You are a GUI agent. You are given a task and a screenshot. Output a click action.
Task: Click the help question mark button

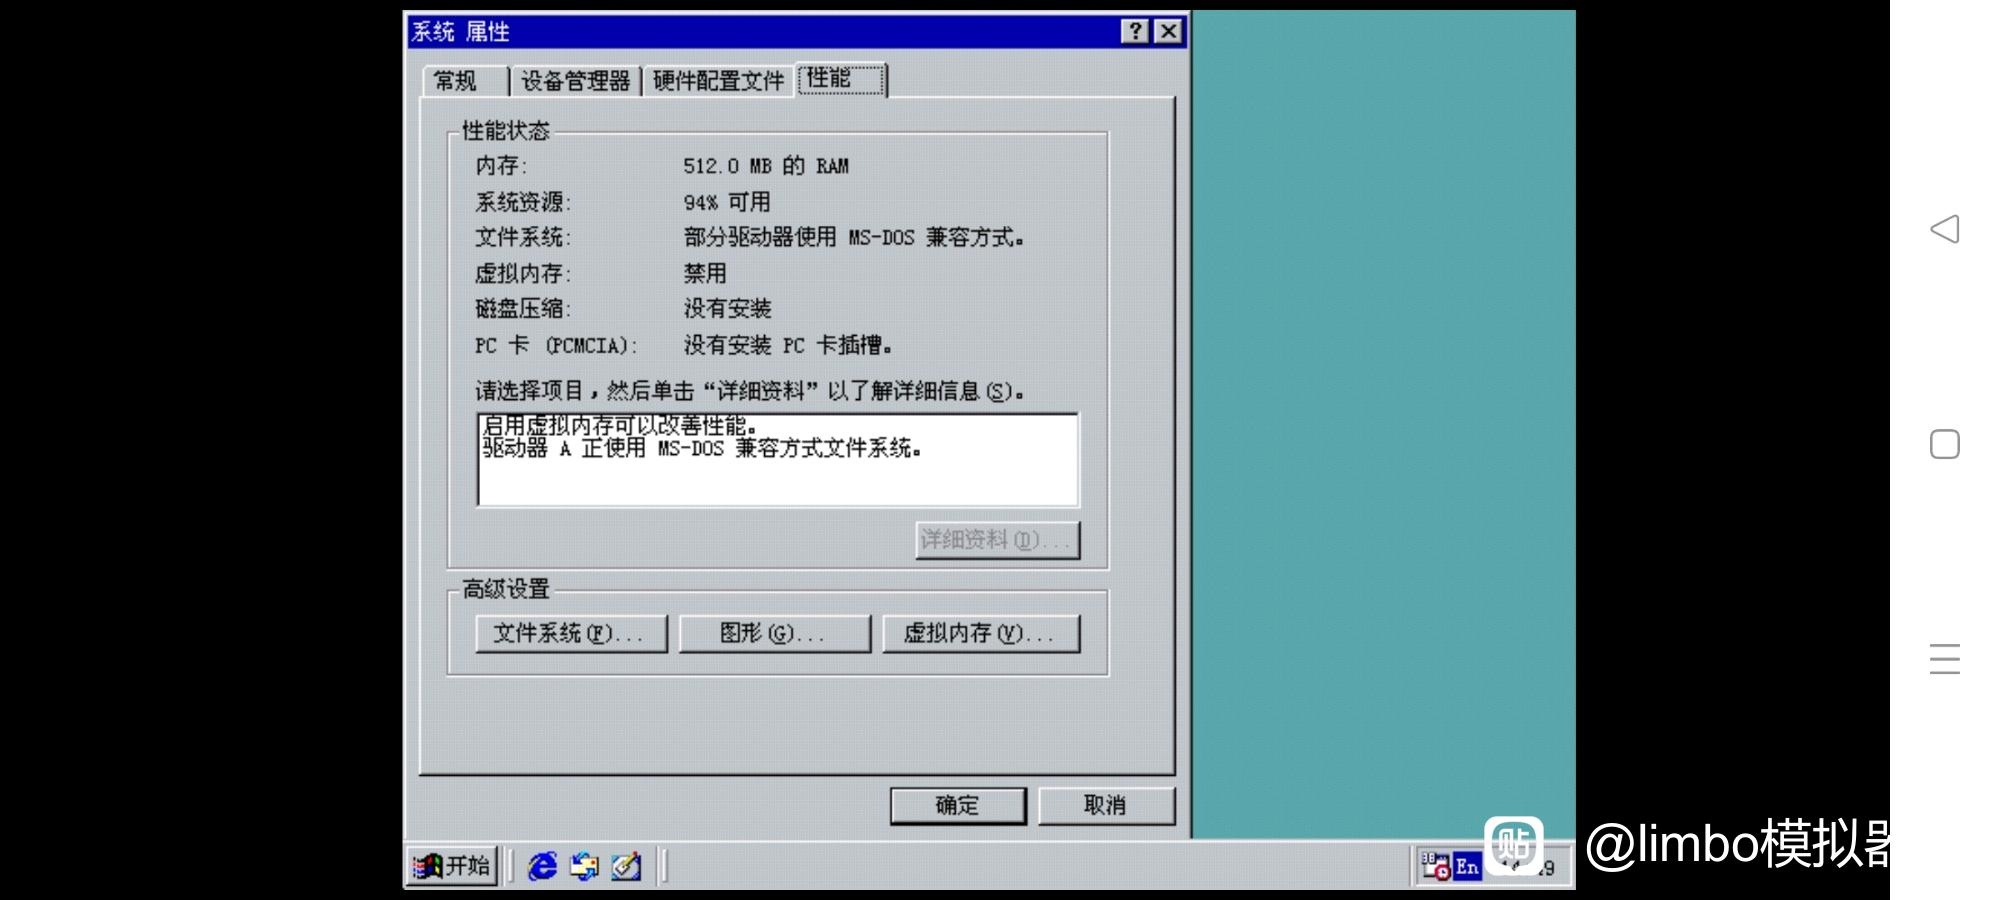click(1134, 31)
